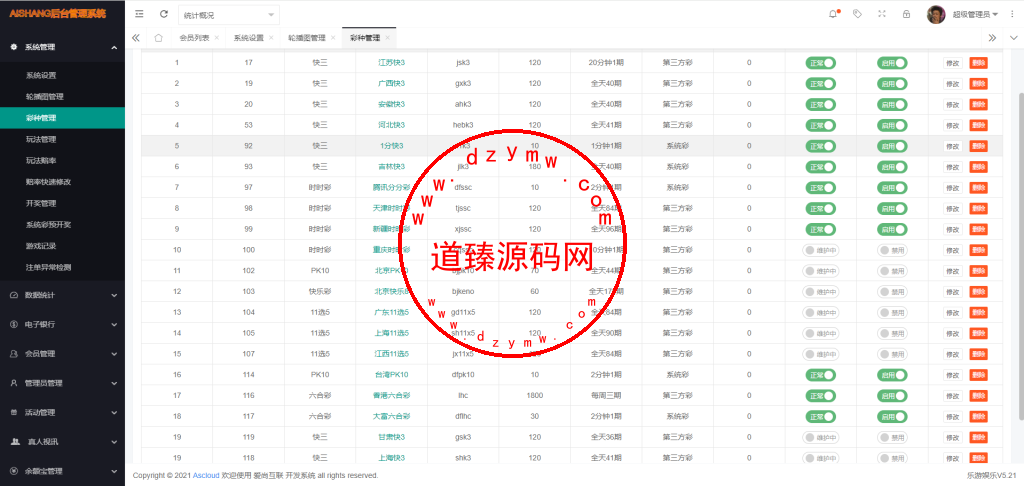Expand 管理员管理 menu section
This screenshot has height=486, width=1024.
point(114,383)
